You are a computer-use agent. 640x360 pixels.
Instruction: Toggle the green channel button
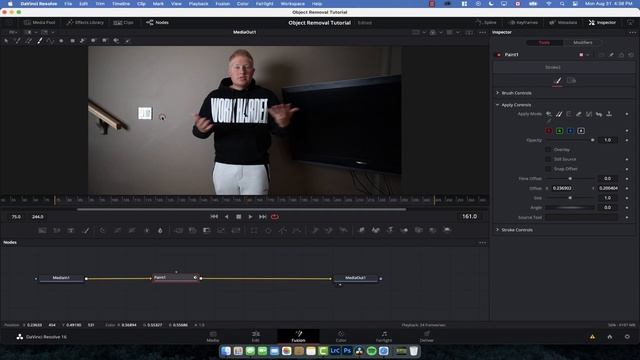tap(560, 131)
